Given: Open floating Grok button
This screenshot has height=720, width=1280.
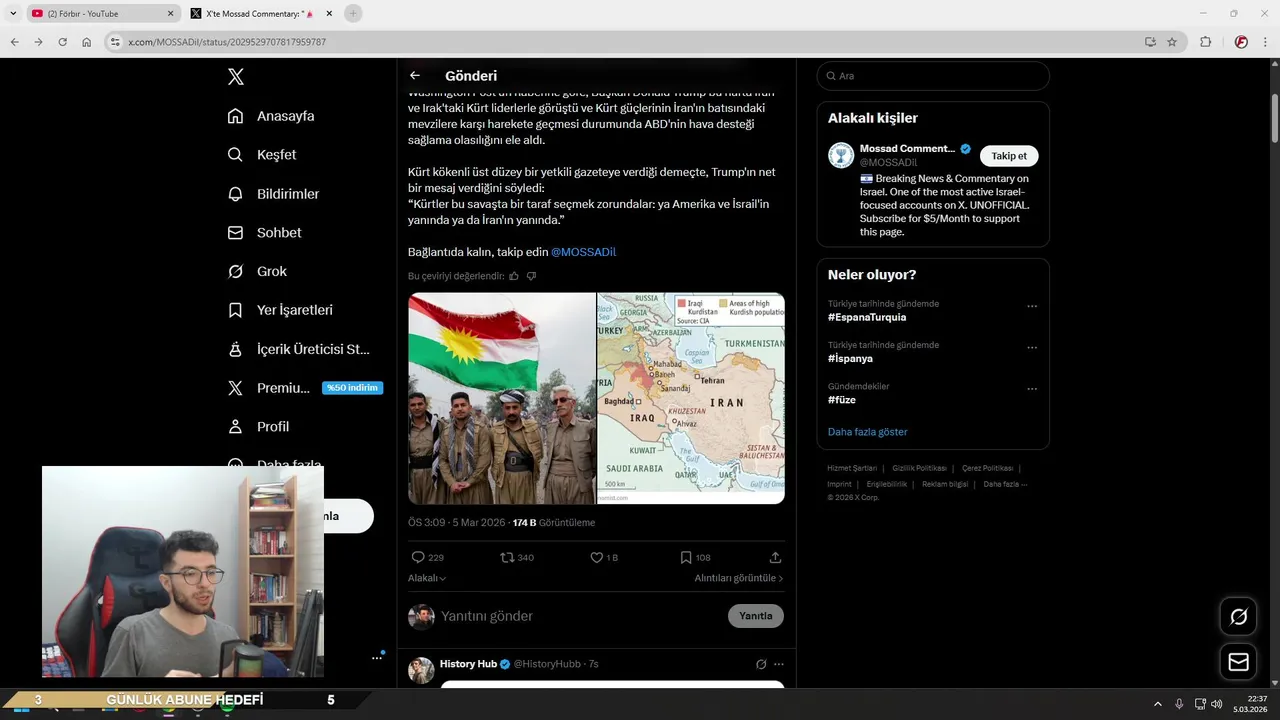Looking at the screenshot, I should pos(1238,617).
